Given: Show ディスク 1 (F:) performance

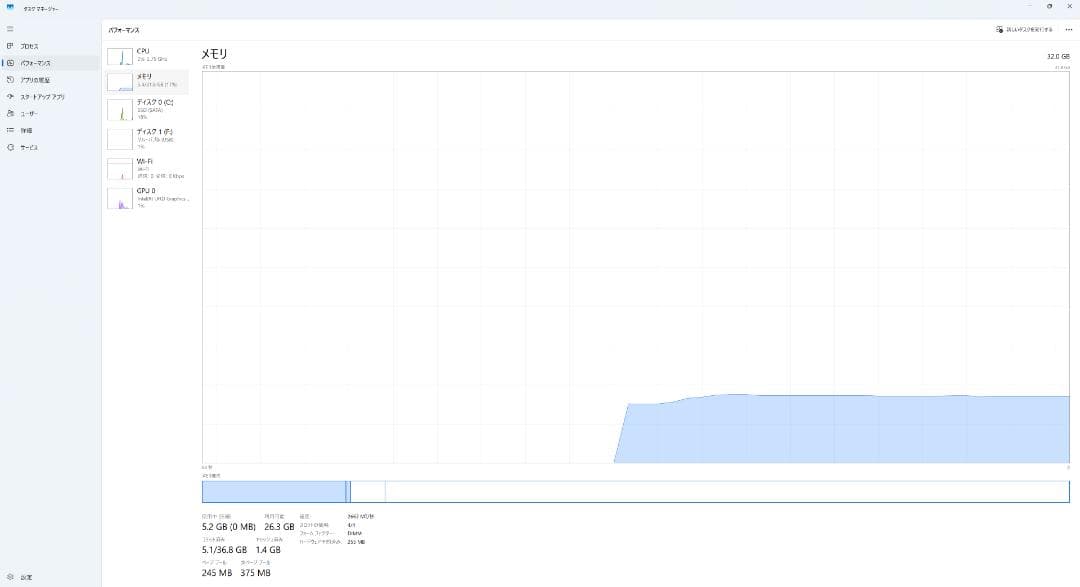Looking at the screenshot, I should (x=147, y=138).
